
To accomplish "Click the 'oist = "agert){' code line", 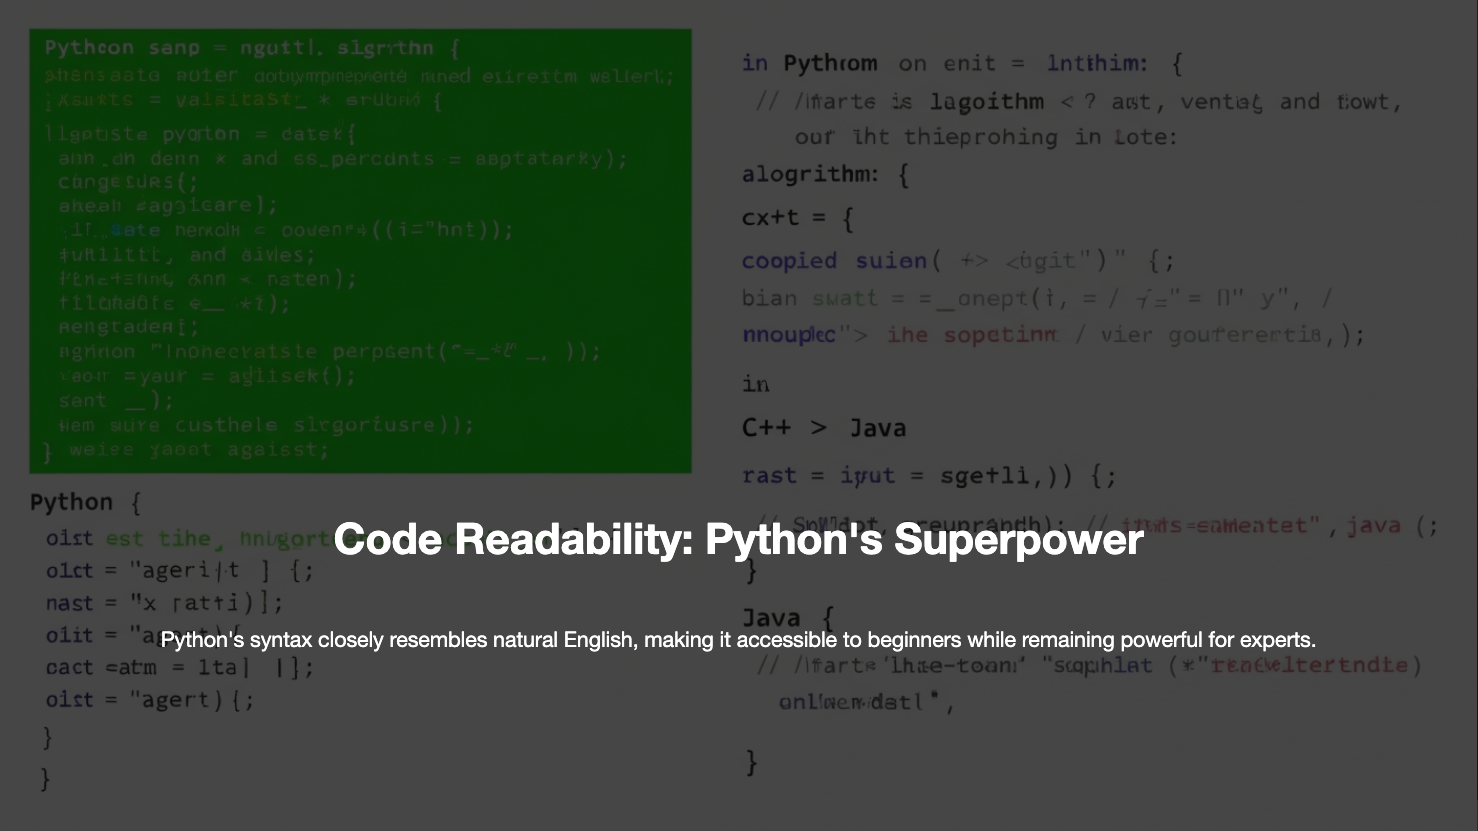I will (x=150, y=700).
